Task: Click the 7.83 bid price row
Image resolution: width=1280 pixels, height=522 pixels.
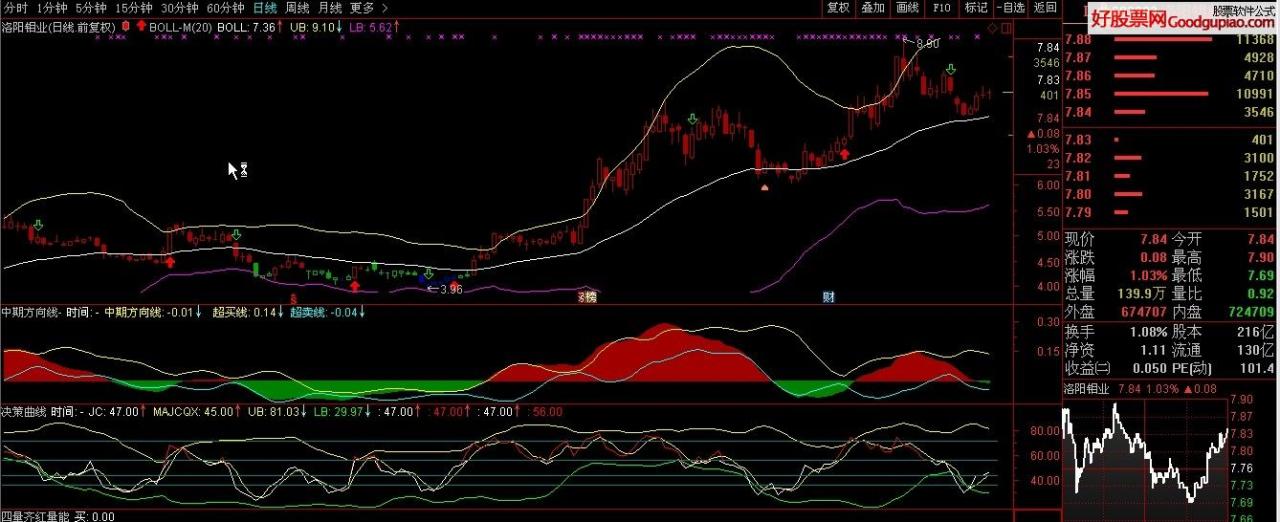Action: click(x=1171, y=140)
